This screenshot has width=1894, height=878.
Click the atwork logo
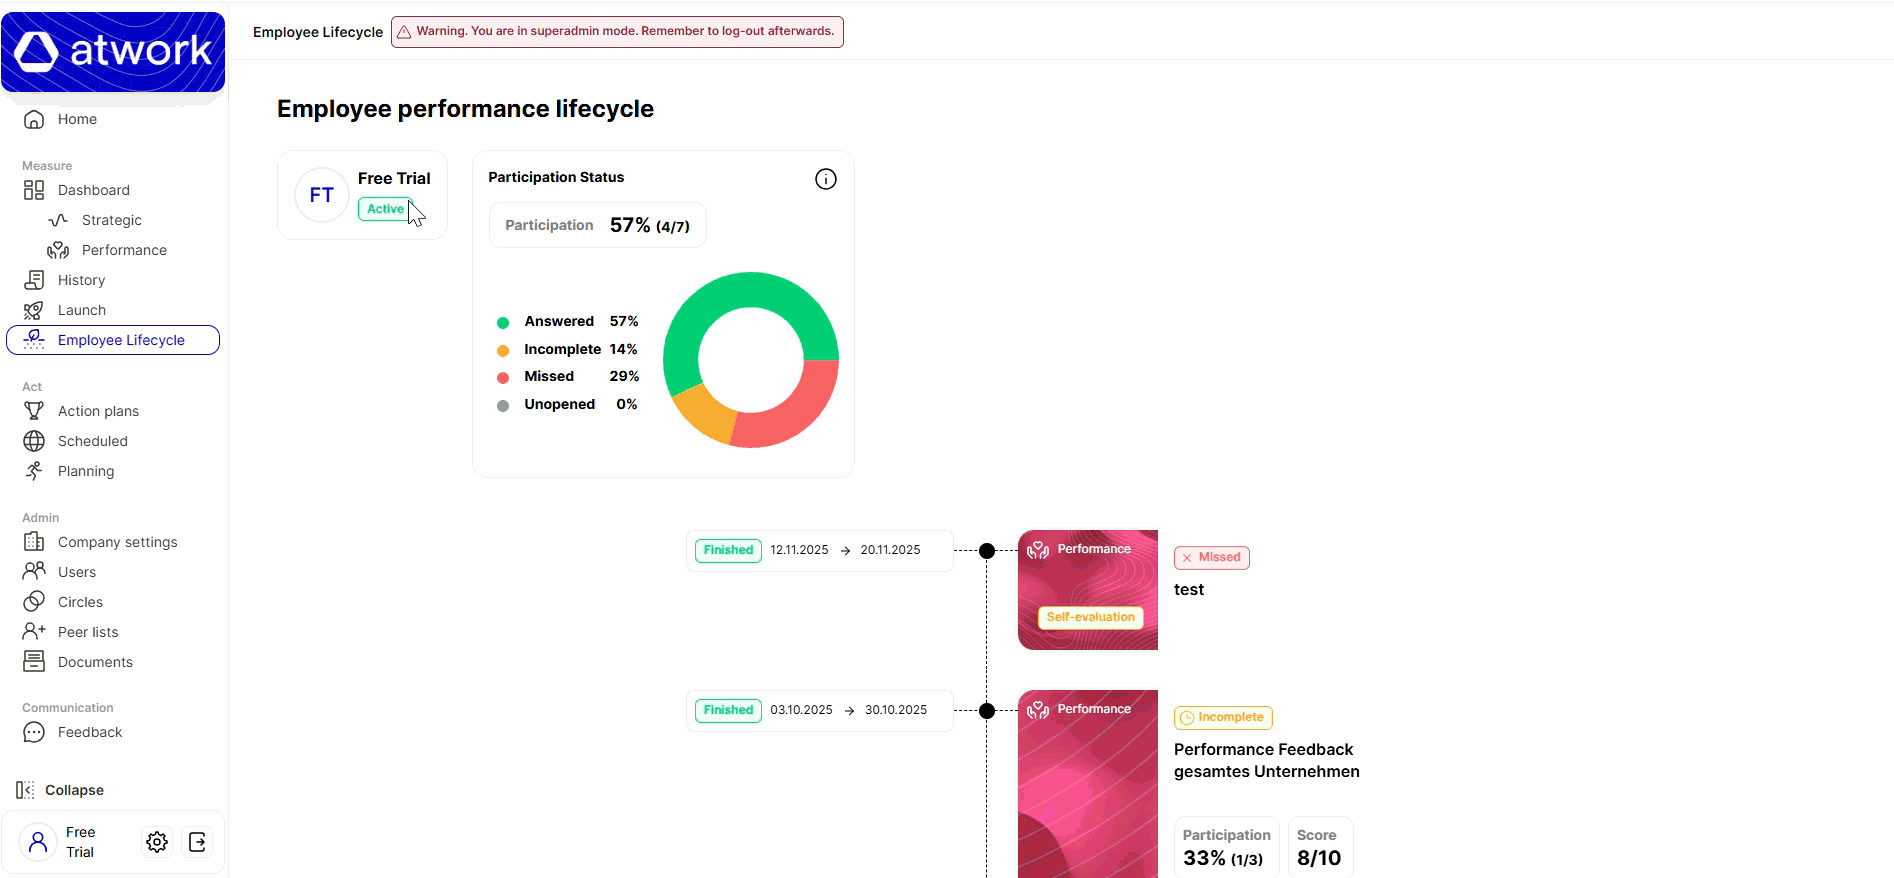point(113,52)
